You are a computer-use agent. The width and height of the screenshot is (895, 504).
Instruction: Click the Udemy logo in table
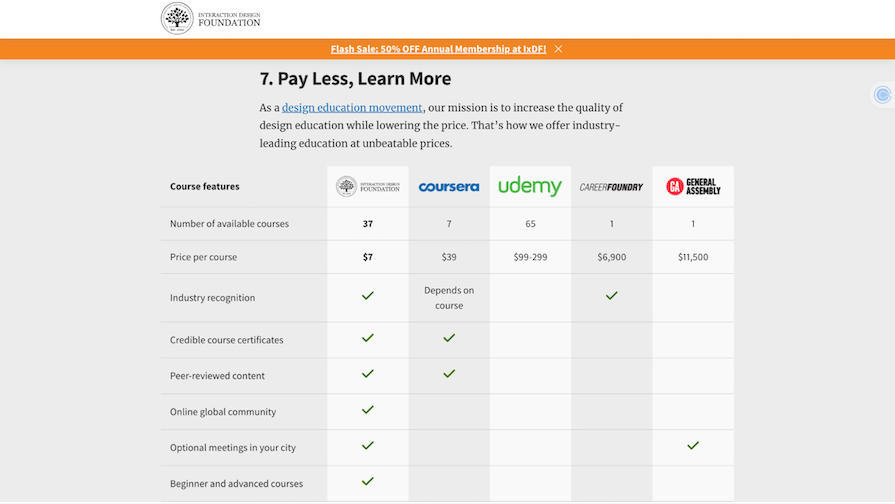coord(530,186)
